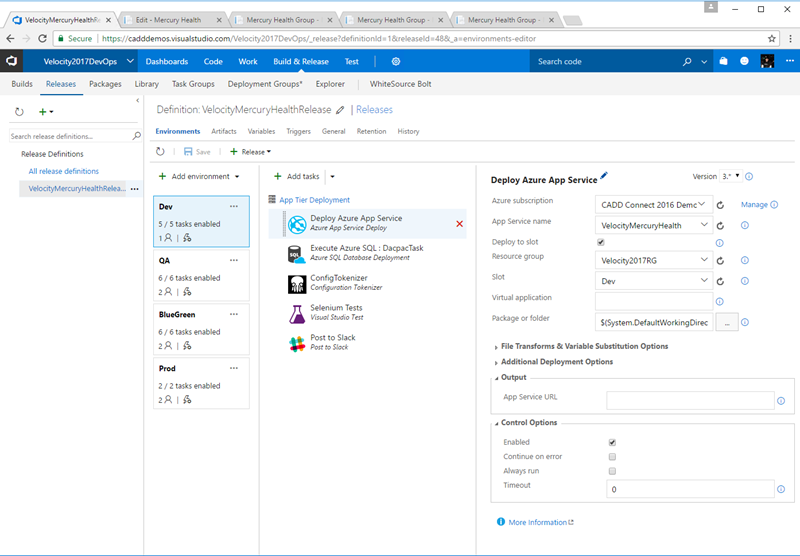
Task: Click the Visual Studio logo icon
Action: (x=11, y=61)
